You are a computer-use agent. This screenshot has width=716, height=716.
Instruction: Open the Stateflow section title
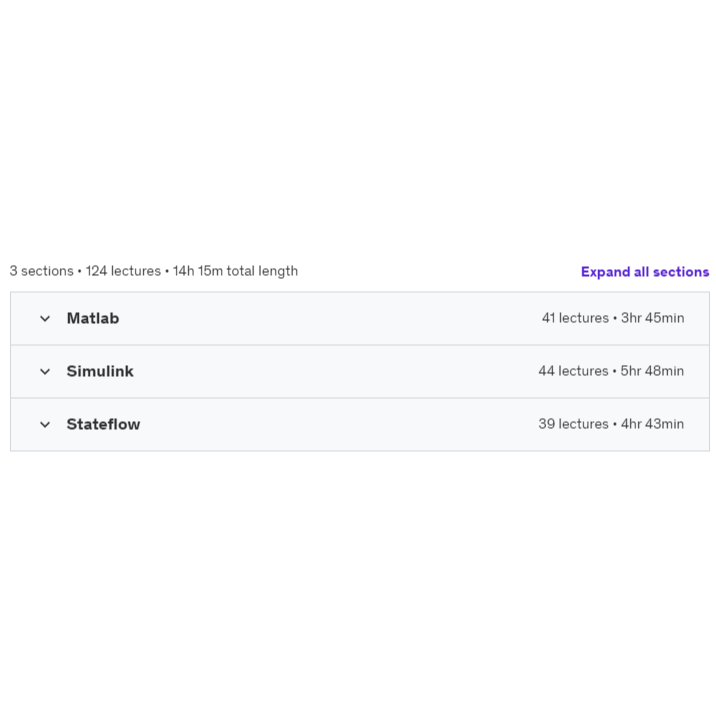coord(103,425)
